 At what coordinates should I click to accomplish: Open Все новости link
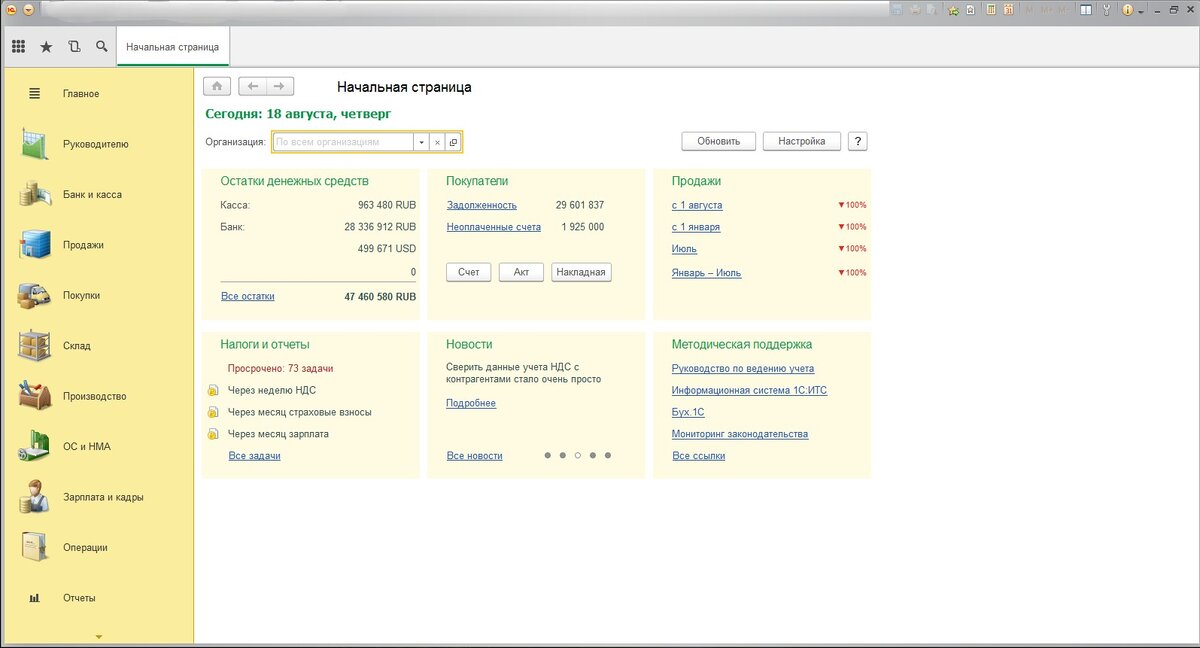[475, 456]
